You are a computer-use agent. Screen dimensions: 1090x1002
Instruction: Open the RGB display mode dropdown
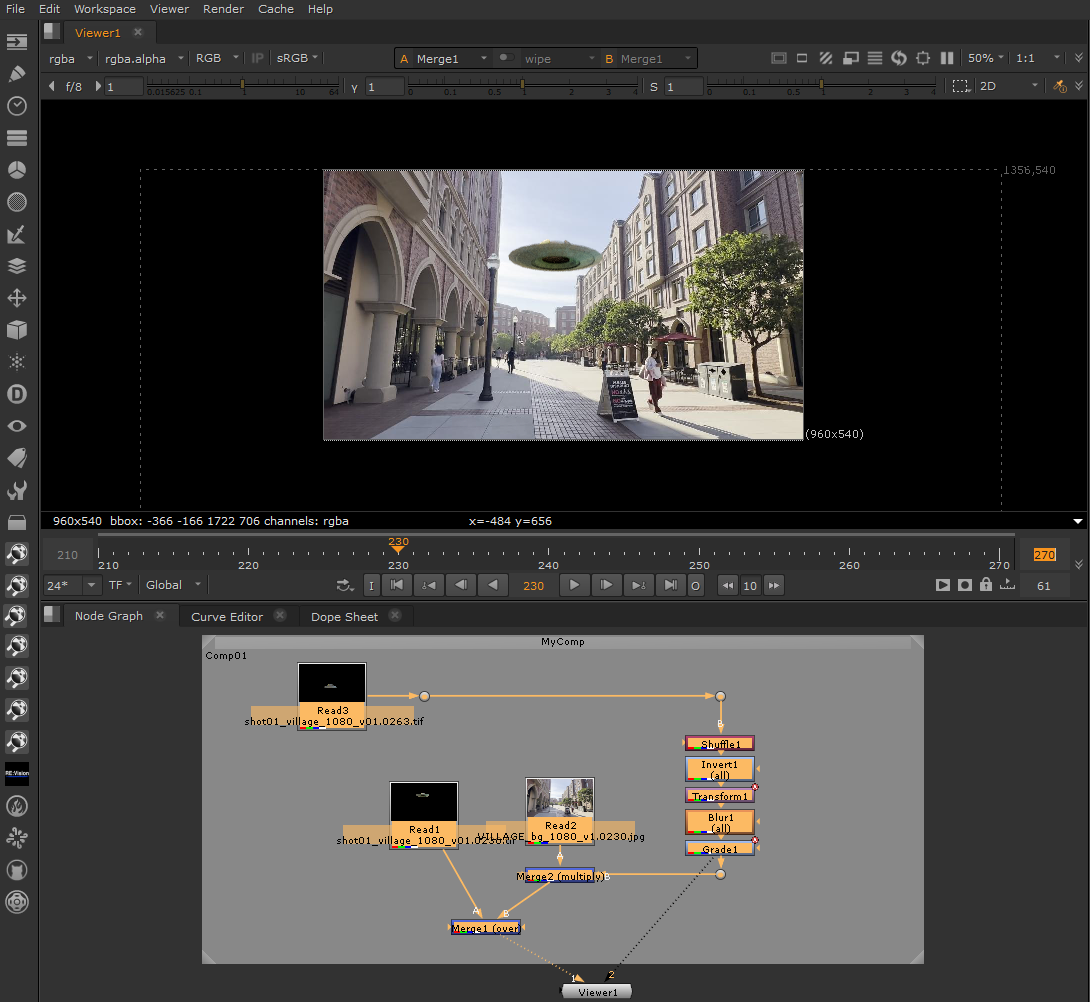[217, 58]
